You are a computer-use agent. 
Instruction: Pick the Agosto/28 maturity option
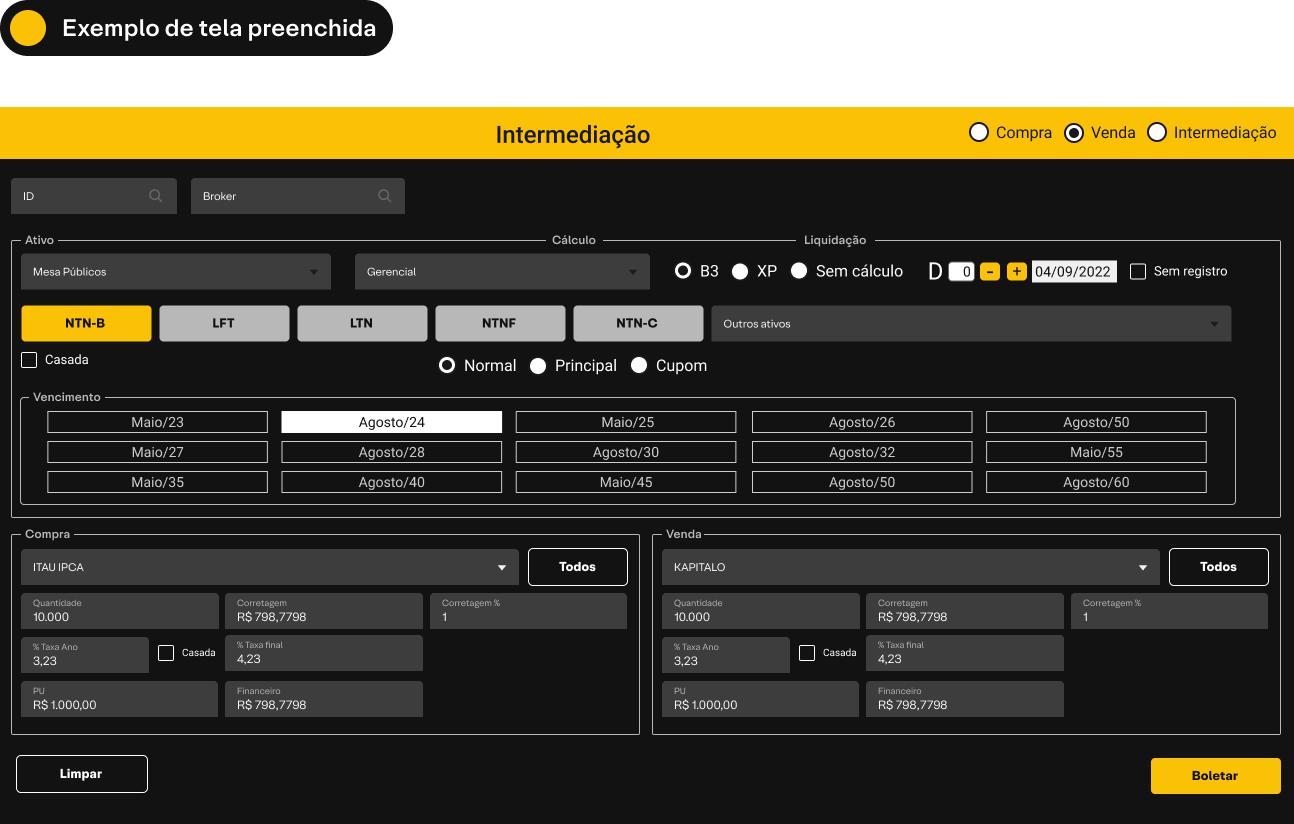391,452
